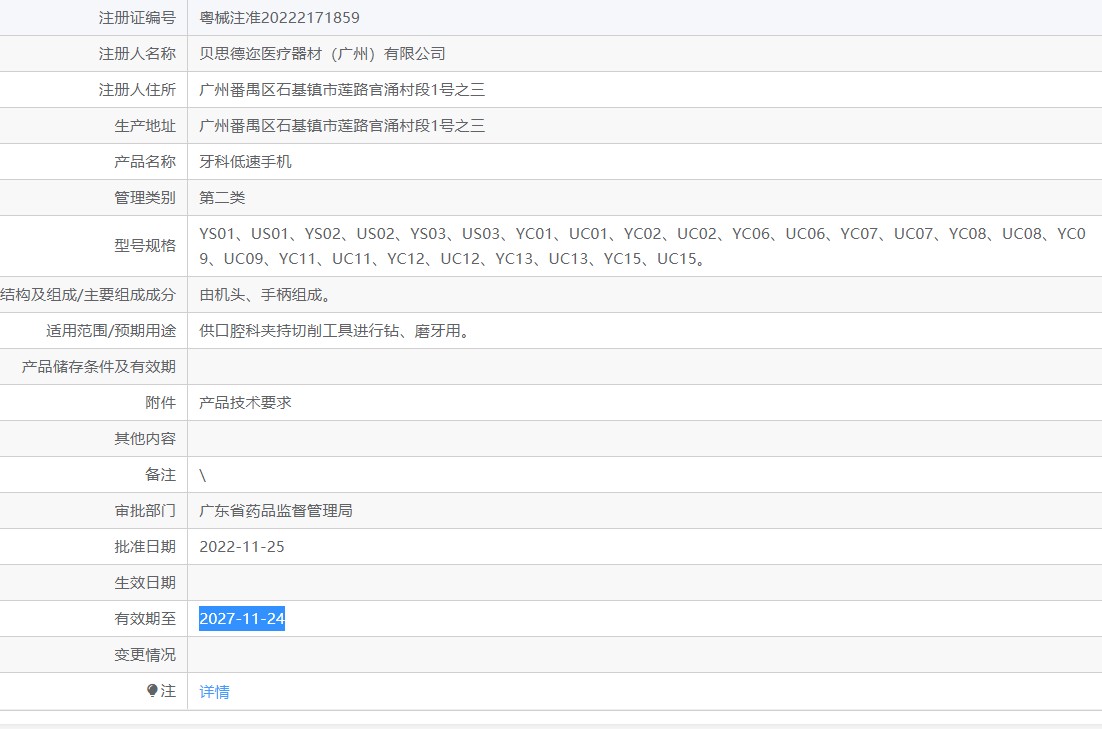This screenshot has width=1102, height=729.
Task: Click the attachment value 产品技术要求
Action: pos(245,403)
